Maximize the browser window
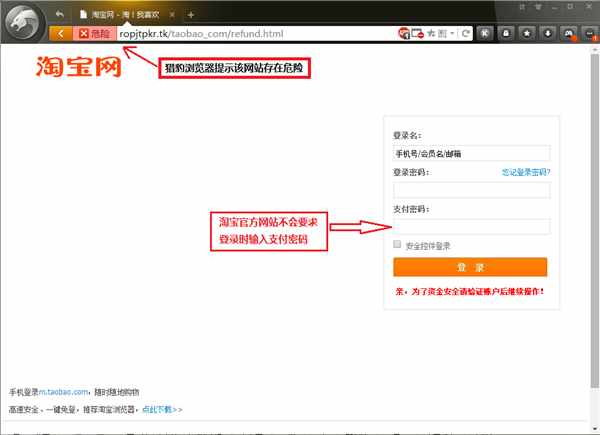 pyautogui.click(x=571, y=7)
